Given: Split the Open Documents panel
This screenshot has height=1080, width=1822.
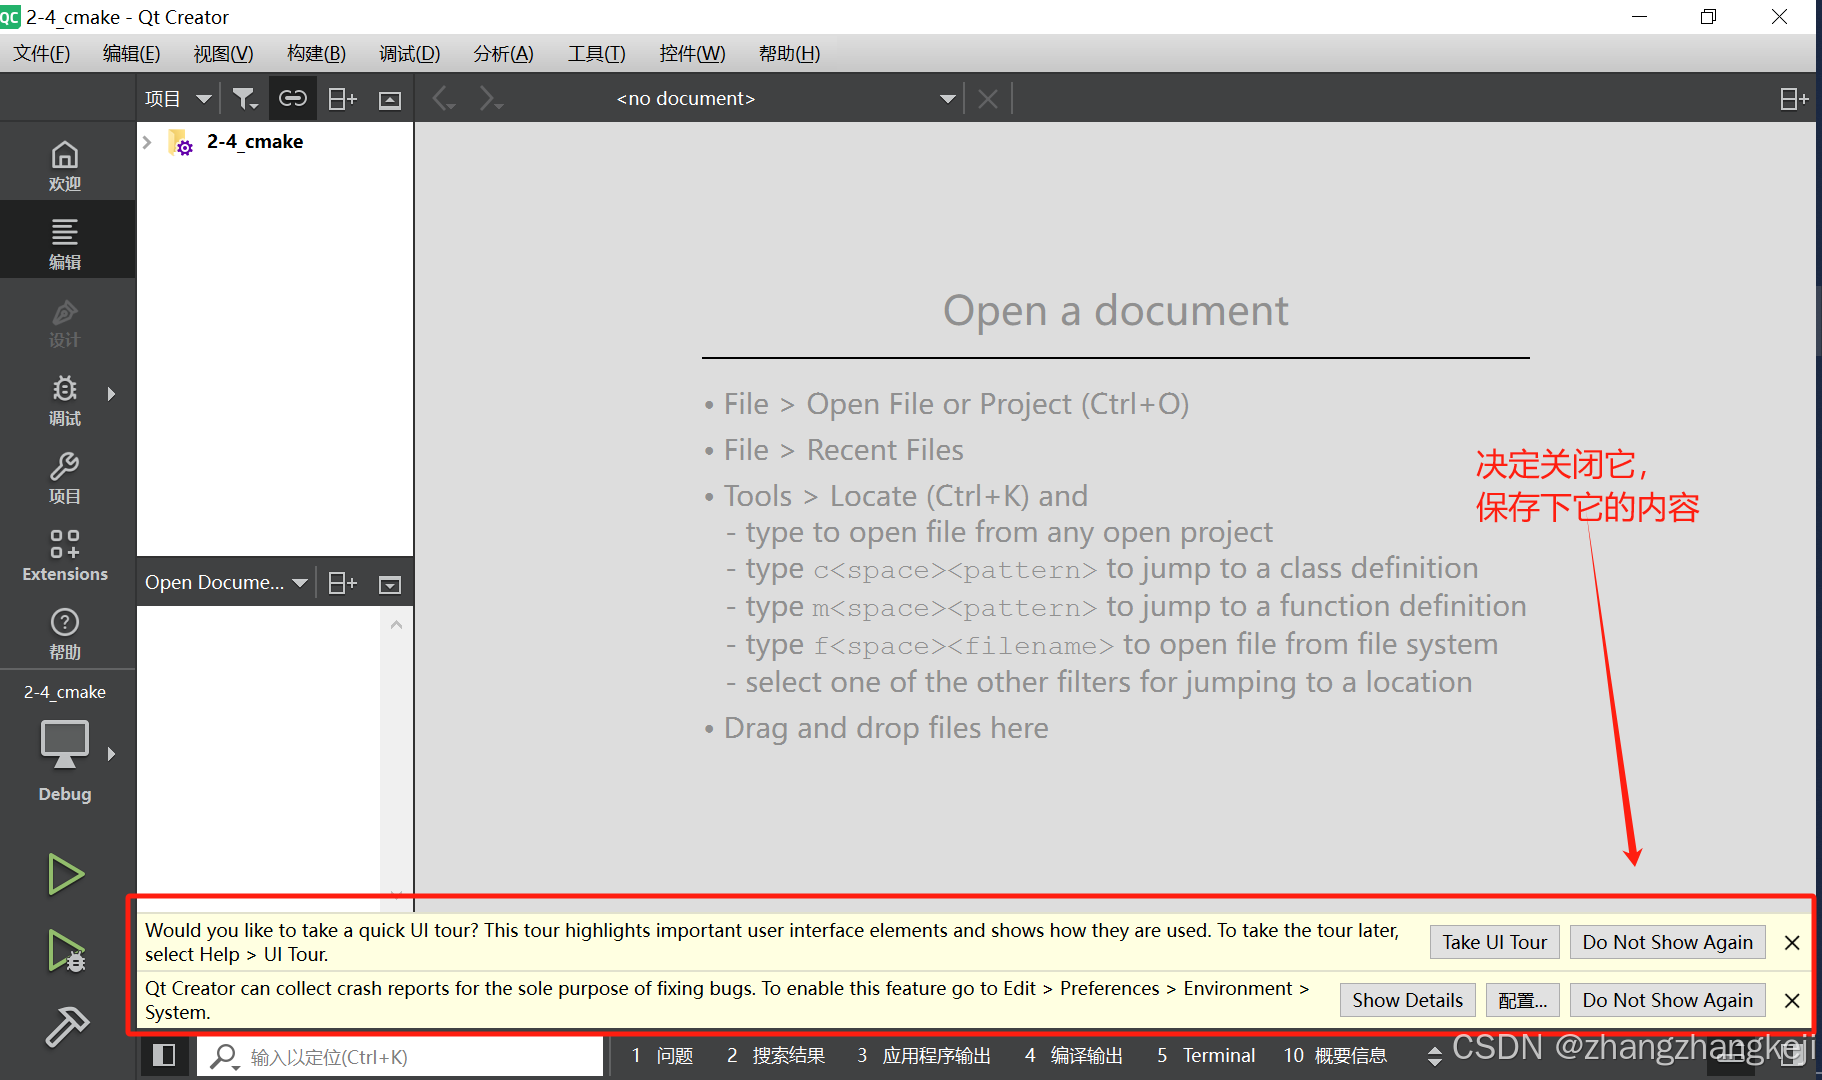Looking at the screenshot, I should [342, 582].
